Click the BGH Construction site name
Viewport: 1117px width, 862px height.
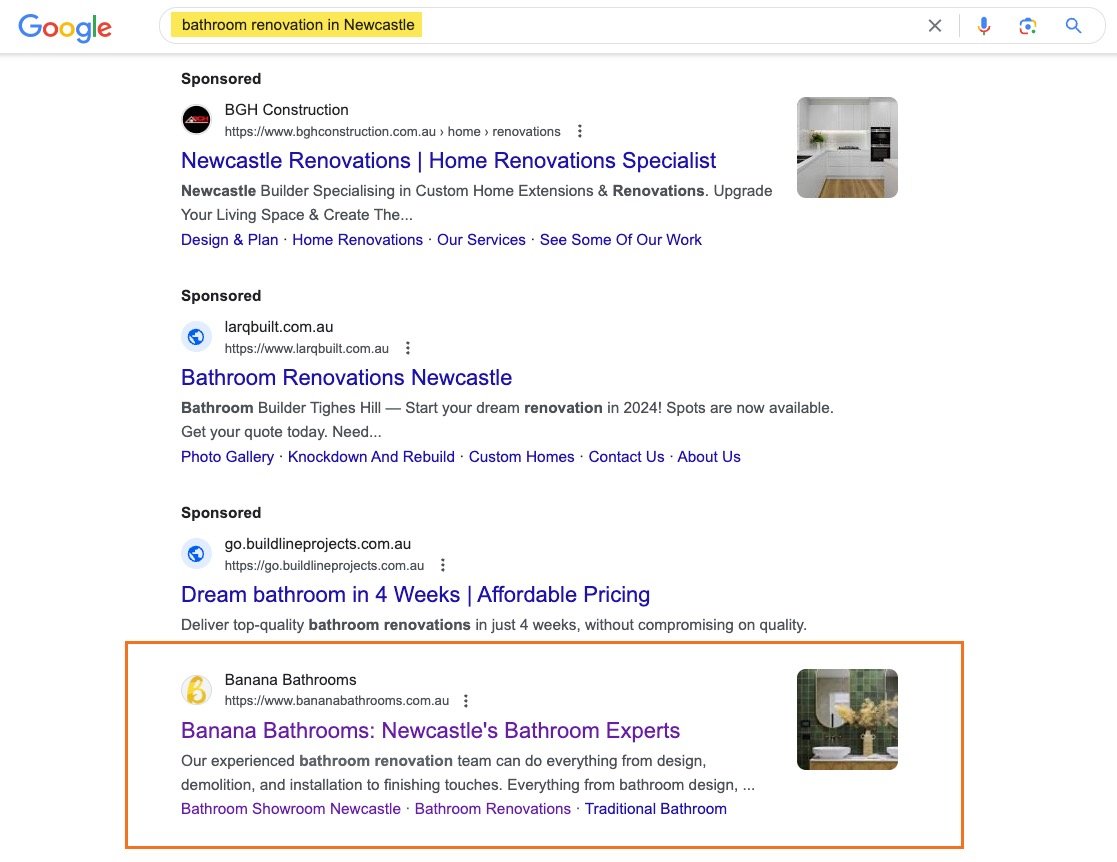[286, 110]
